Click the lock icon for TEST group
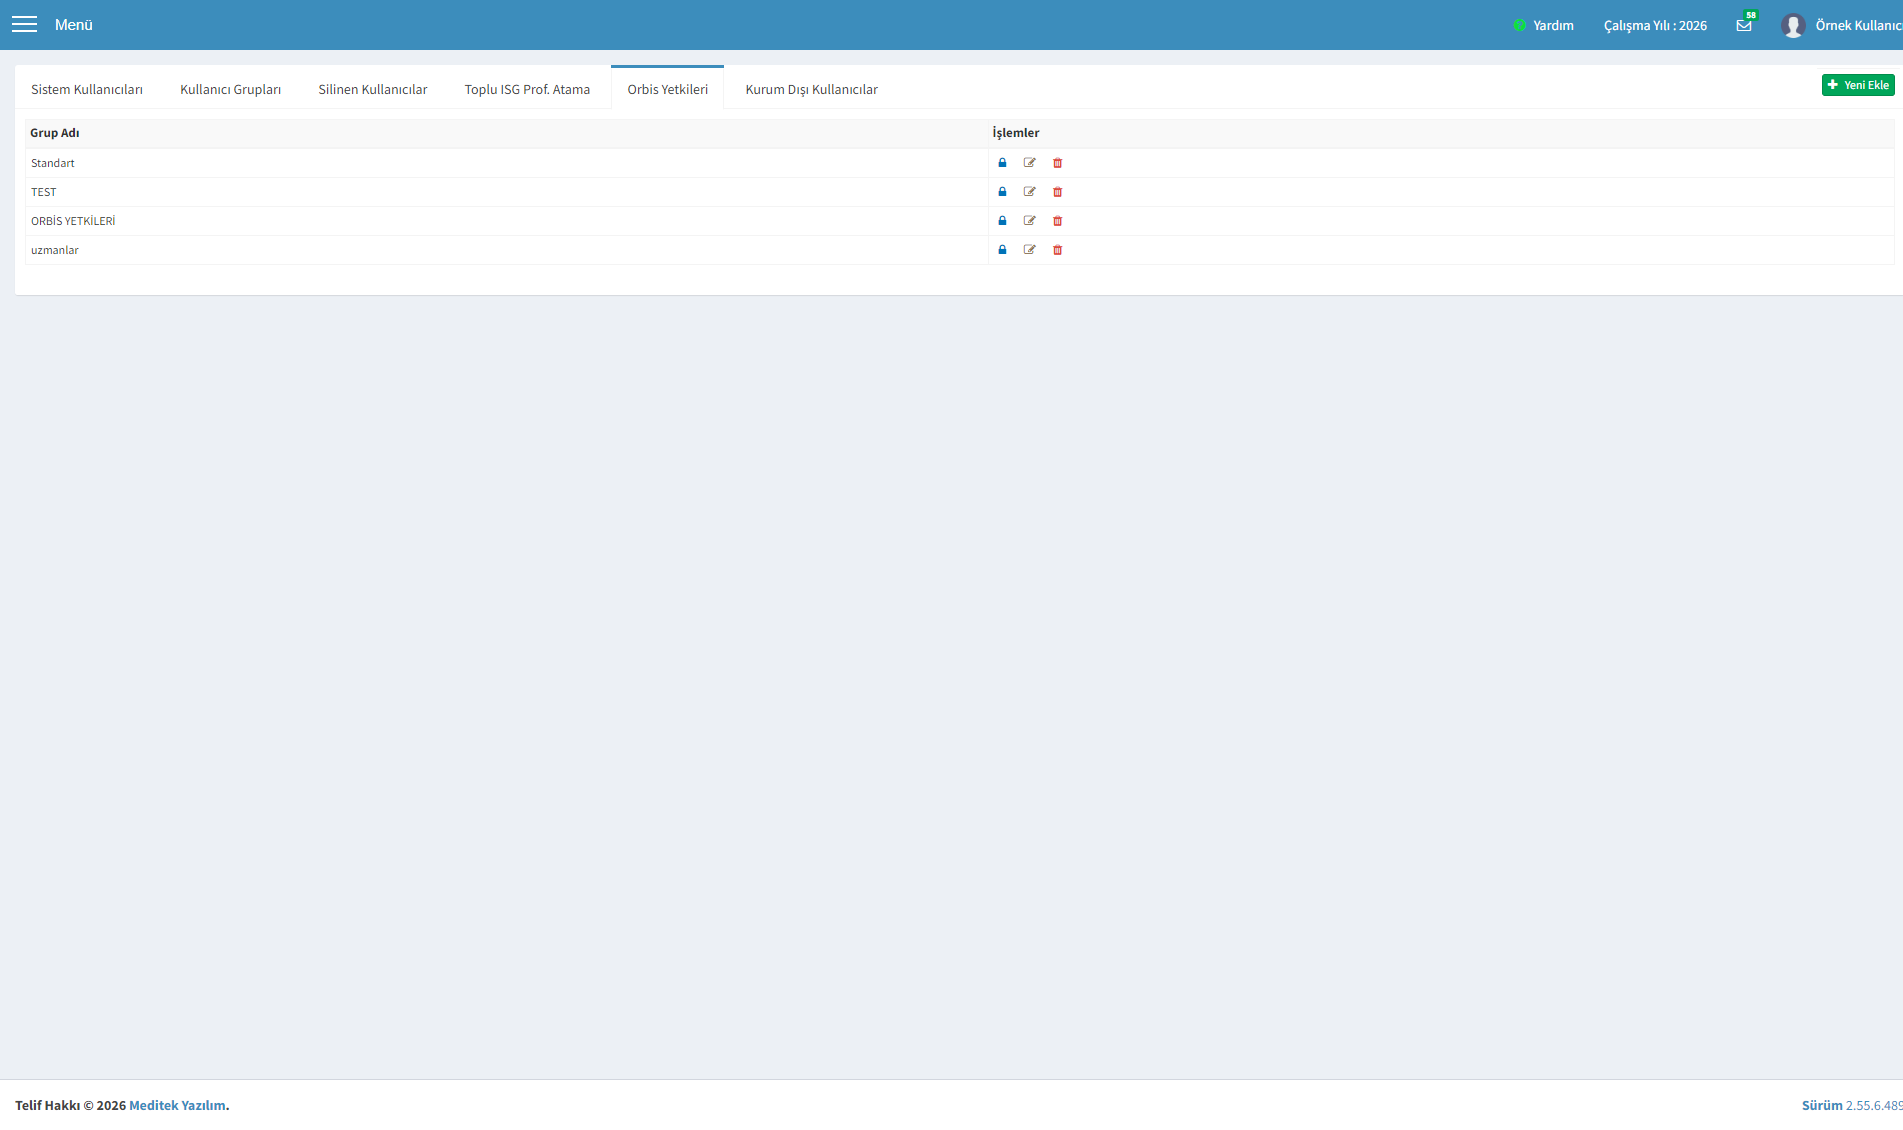Image resolution: width=1903 pixels, height=1130 pixels. coord(1002,192)
